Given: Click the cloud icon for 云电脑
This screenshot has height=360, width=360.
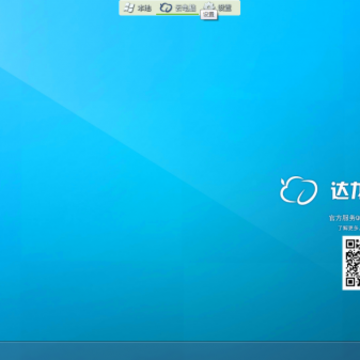Looking at the screenshot, I should 166,8.
